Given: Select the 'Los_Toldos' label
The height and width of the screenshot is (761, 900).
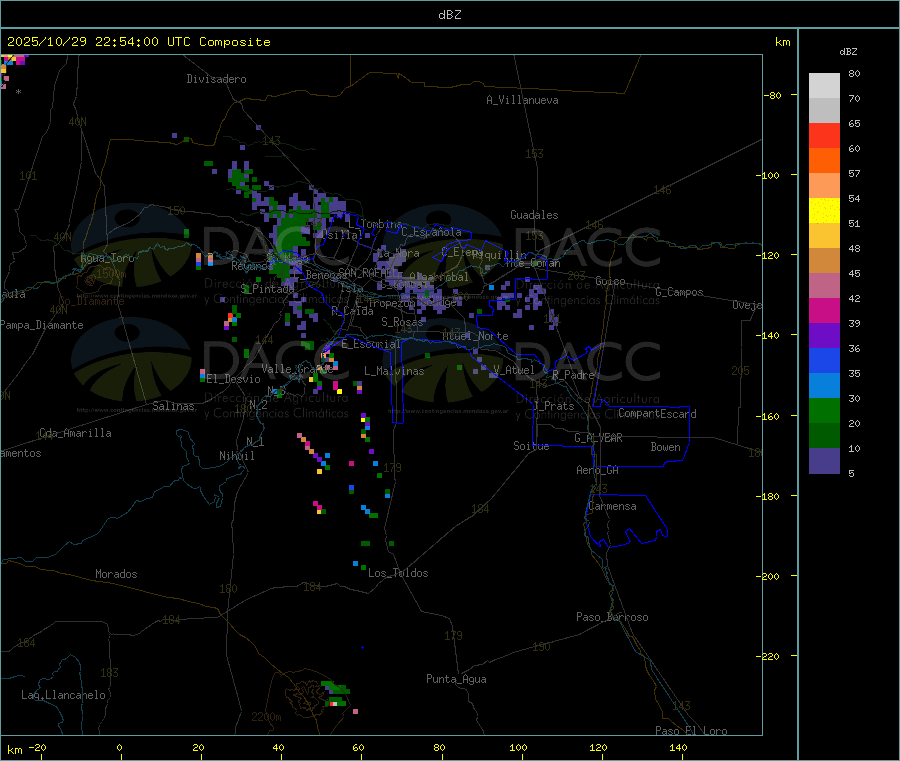Looking at the screenshot, I should click(398, 573).
